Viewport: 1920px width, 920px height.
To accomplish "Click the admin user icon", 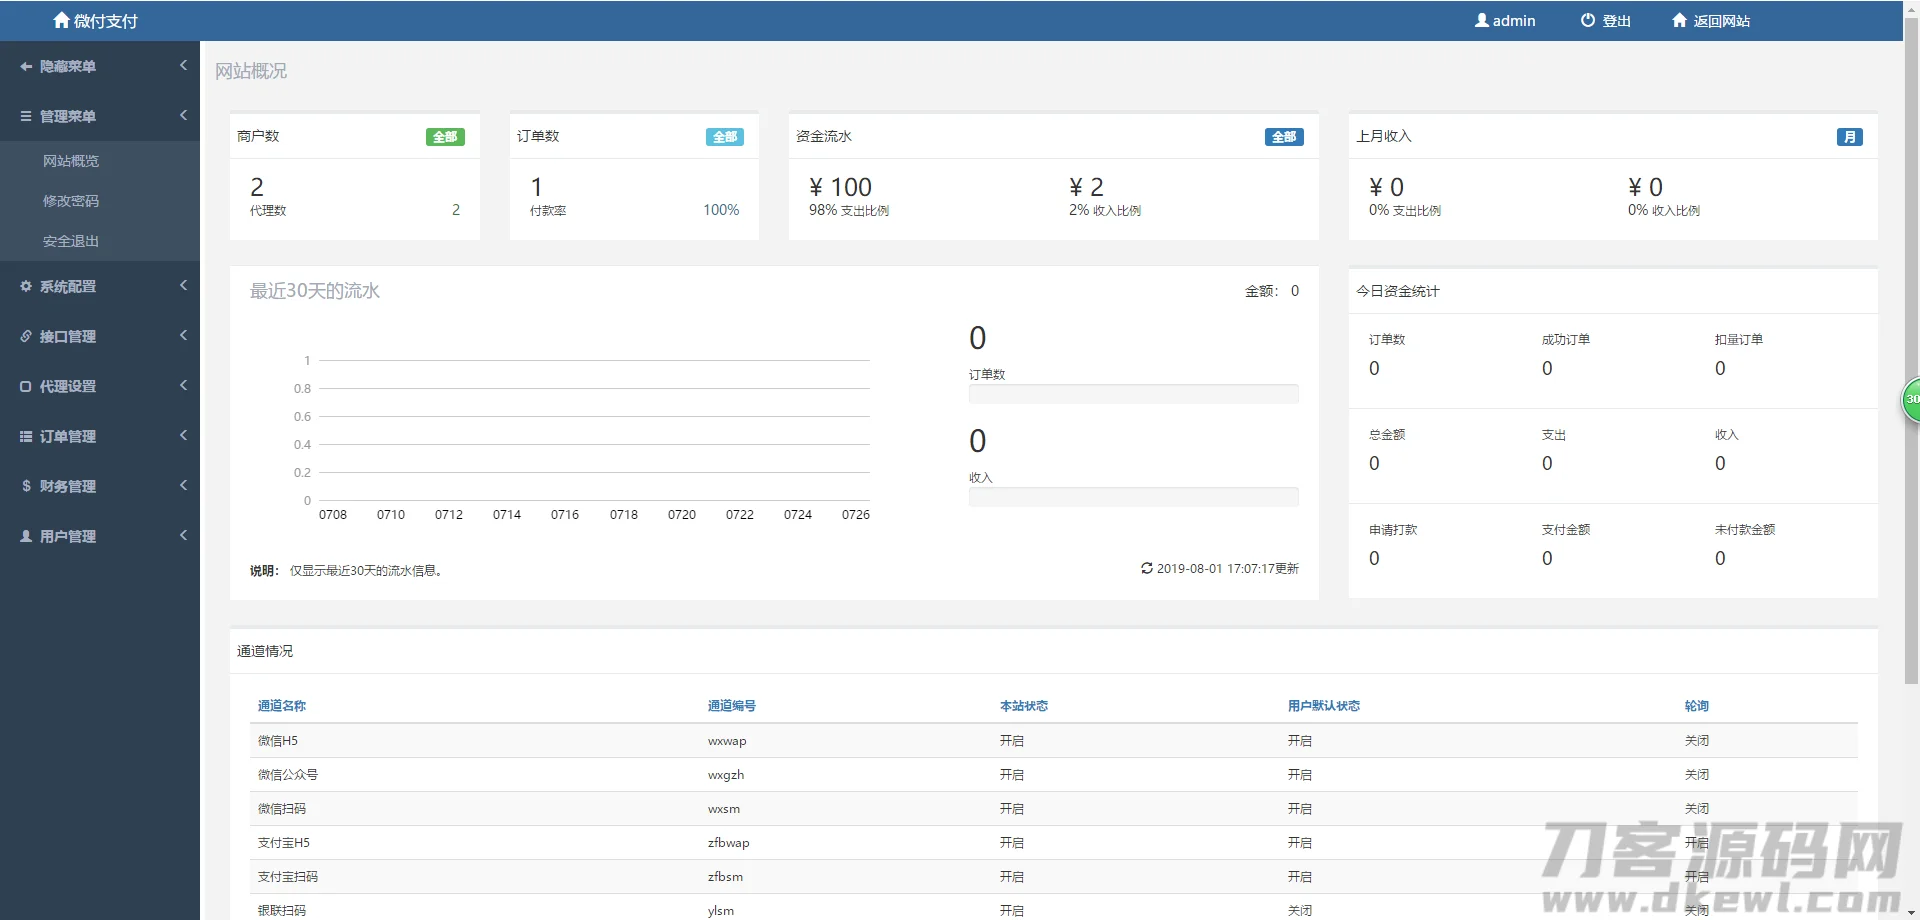I will coord(1481,20).
